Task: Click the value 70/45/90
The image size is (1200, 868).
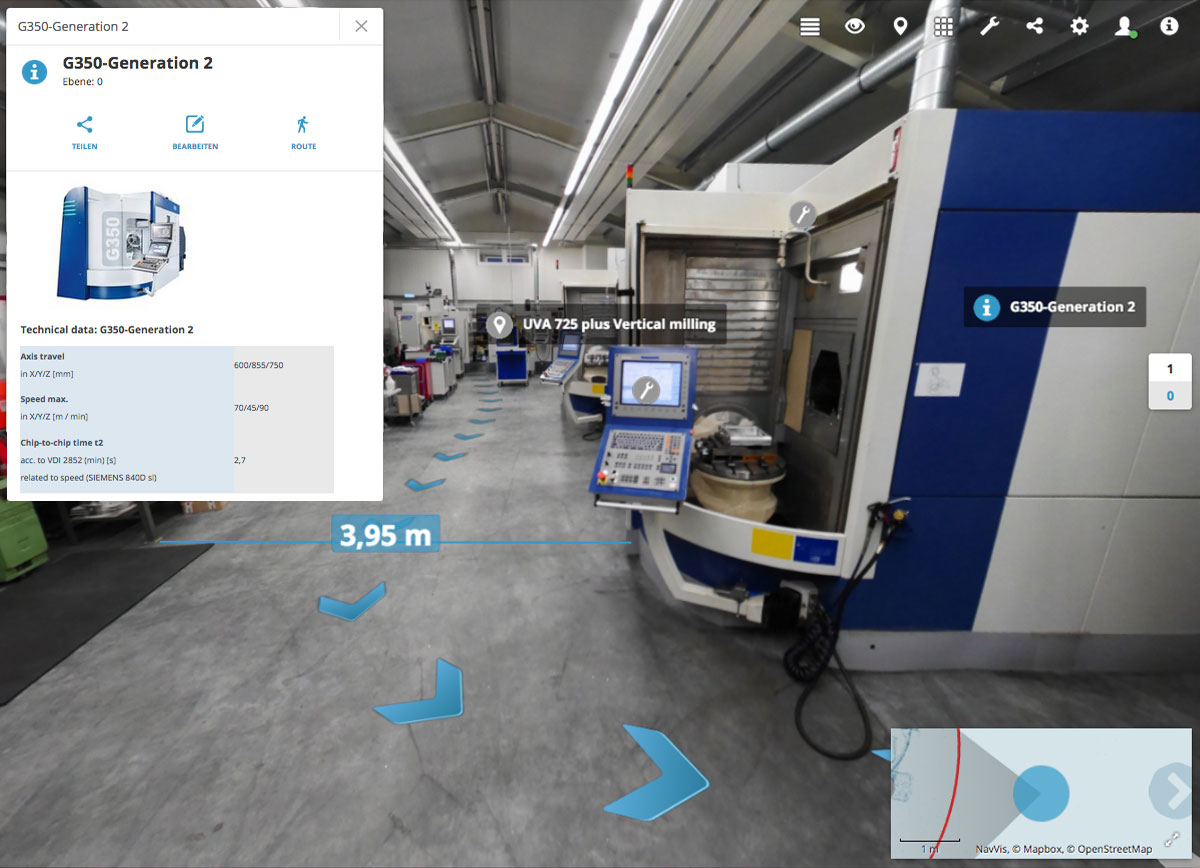Action: tap(251, 407)
